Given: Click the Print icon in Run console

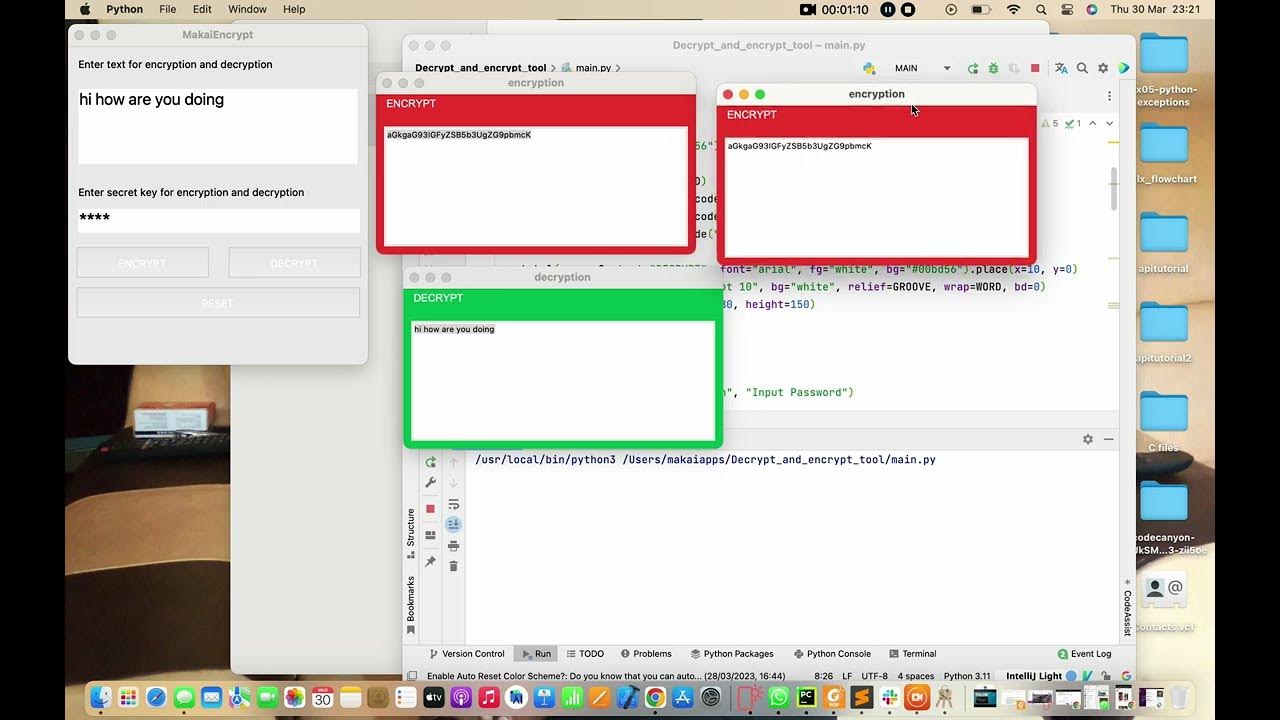Looking at the screenshot, I should [x=453, y=546].
